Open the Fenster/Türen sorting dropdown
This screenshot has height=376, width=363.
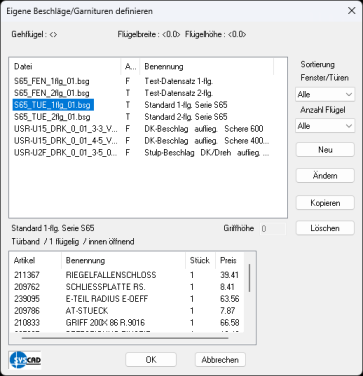click(x=325, y=95)
